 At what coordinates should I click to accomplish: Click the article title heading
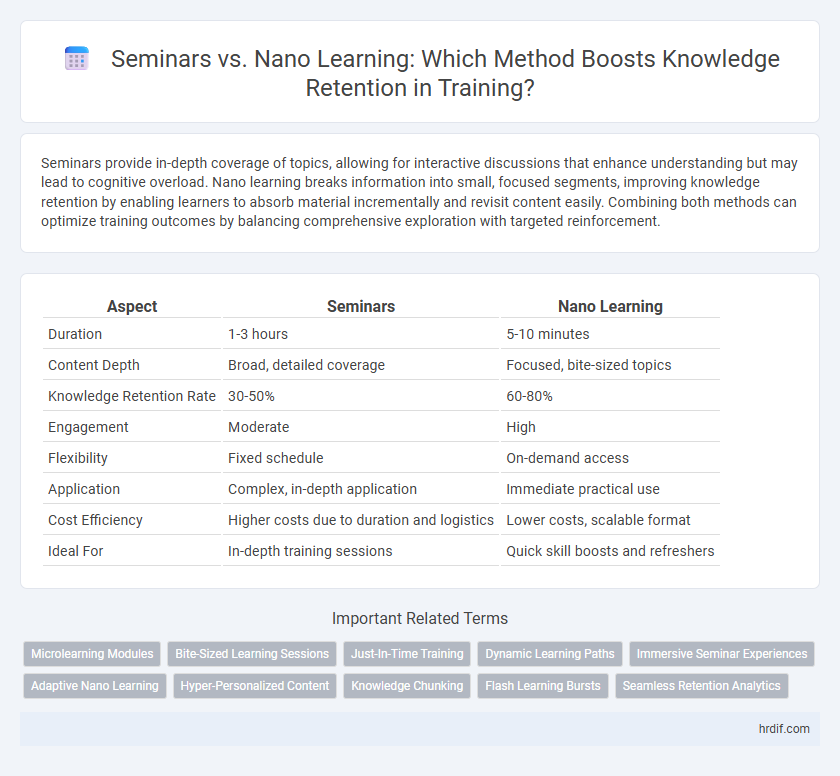tap(445, 73)
